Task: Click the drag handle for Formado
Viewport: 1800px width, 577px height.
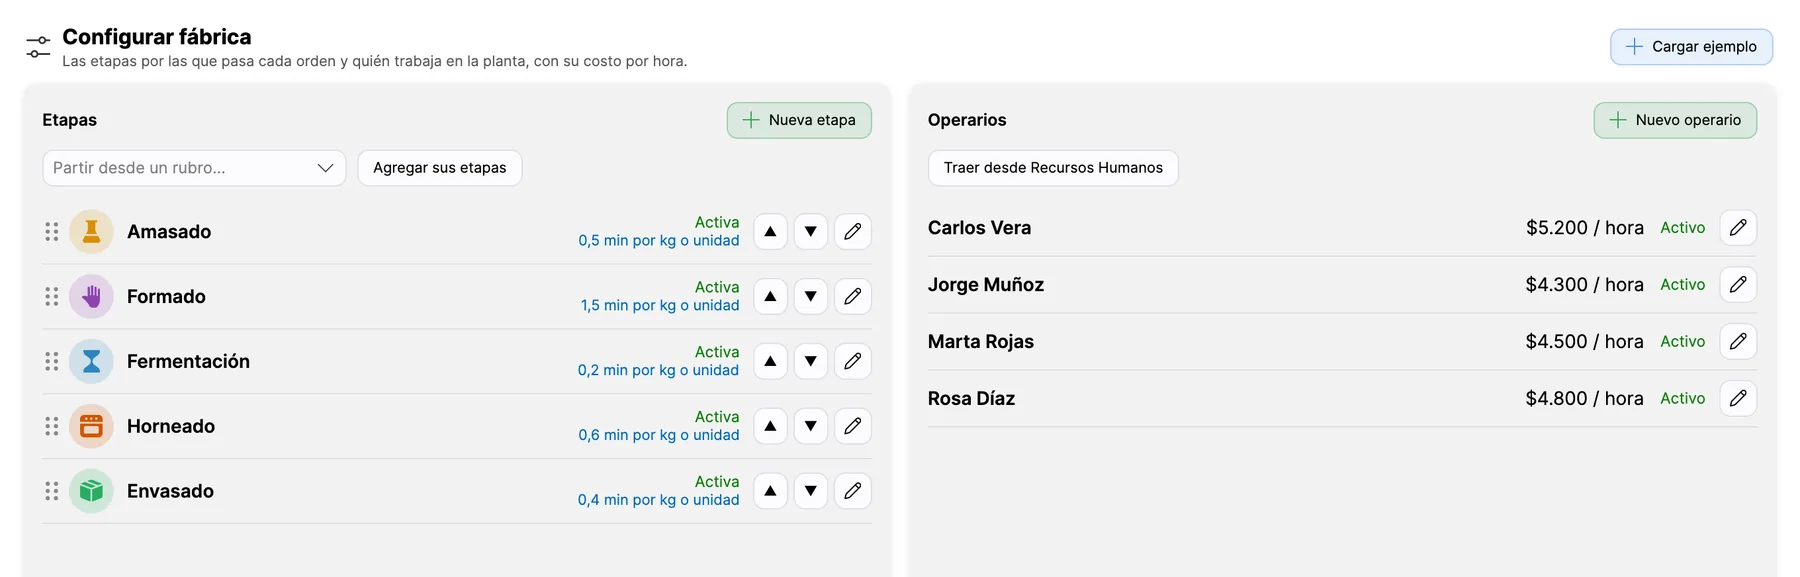Action: click(52, 297)
